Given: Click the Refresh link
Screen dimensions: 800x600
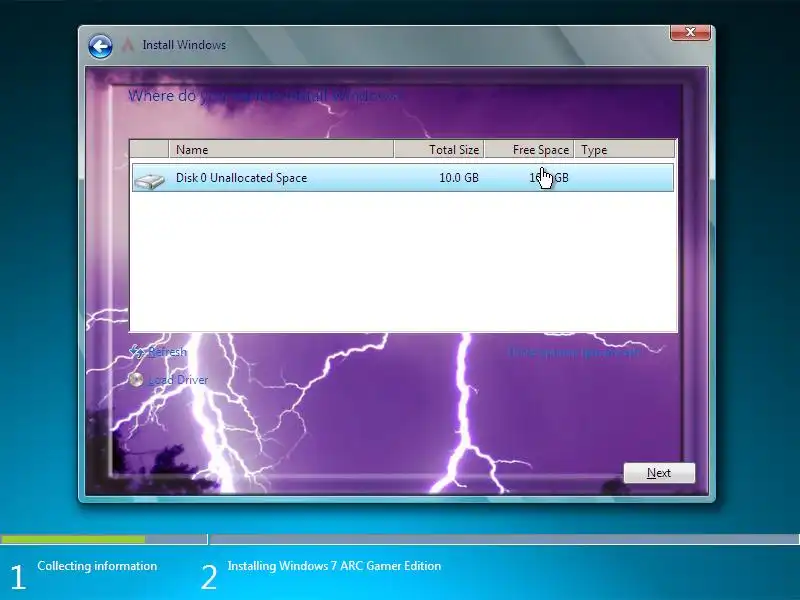Looking at the screenshot, I should (x=167, y=352).
